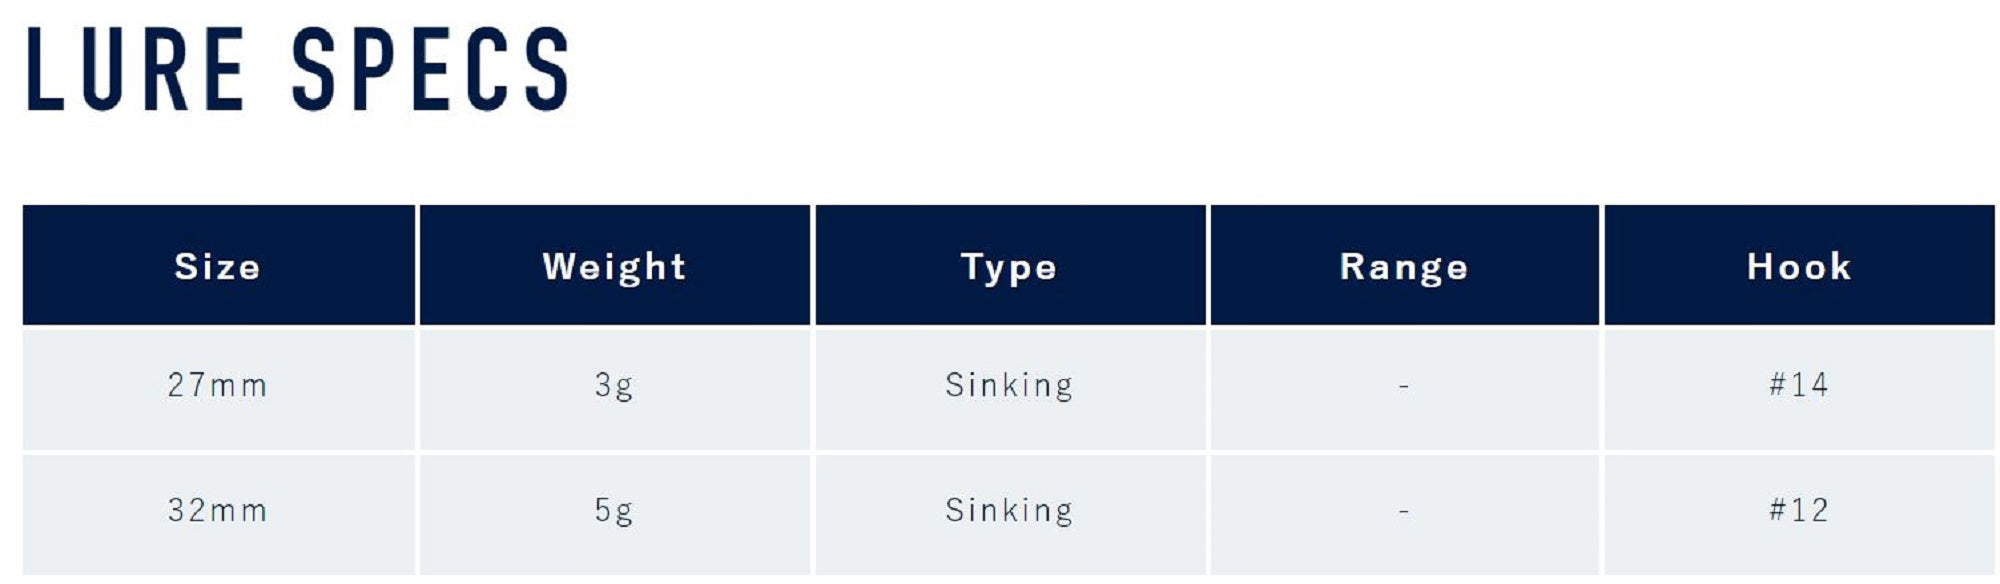Select the Weight column header
This screenshot has height=584, width=2000.
pos(614,267)
